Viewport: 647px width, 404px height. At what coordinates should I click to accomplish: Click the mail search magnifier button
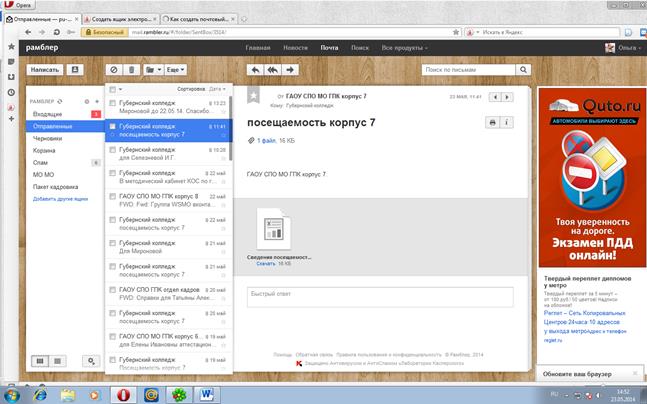(523, 70)
